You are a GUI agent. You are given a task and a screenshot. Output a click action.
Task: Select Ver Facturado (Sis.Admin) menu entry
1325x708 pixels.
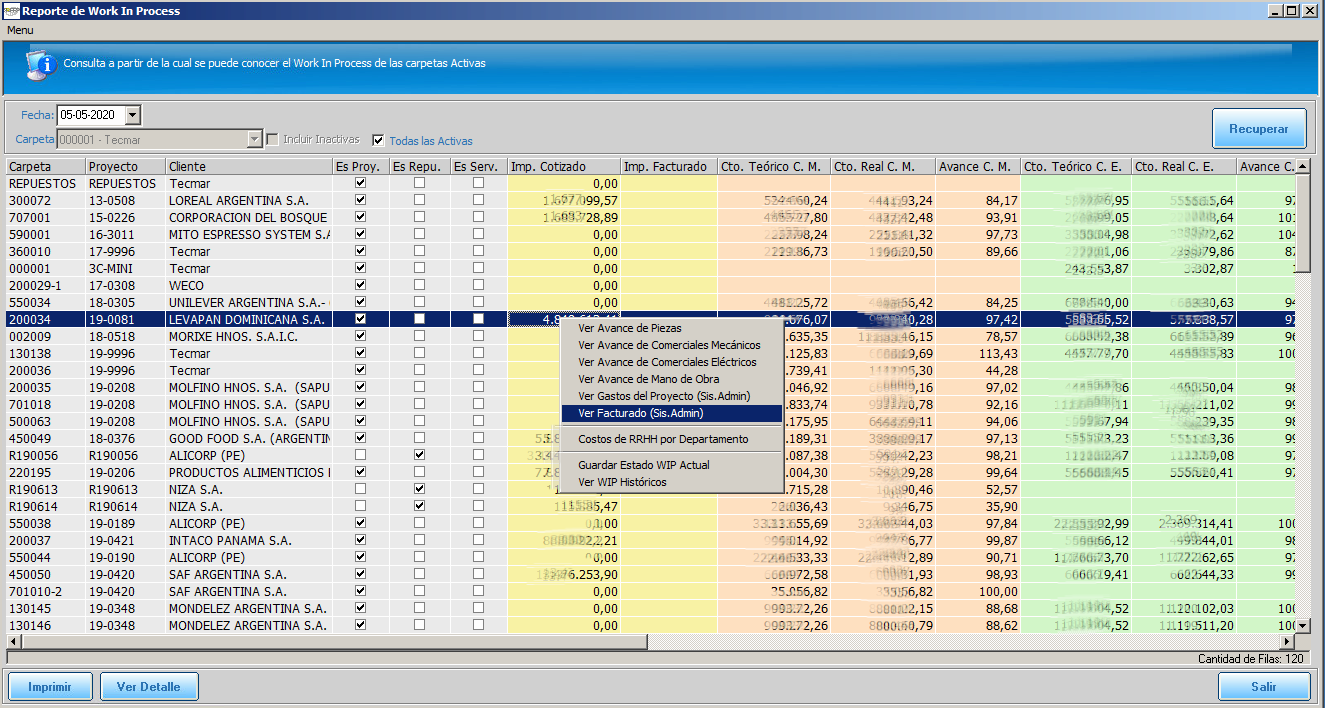click(640, 413)
